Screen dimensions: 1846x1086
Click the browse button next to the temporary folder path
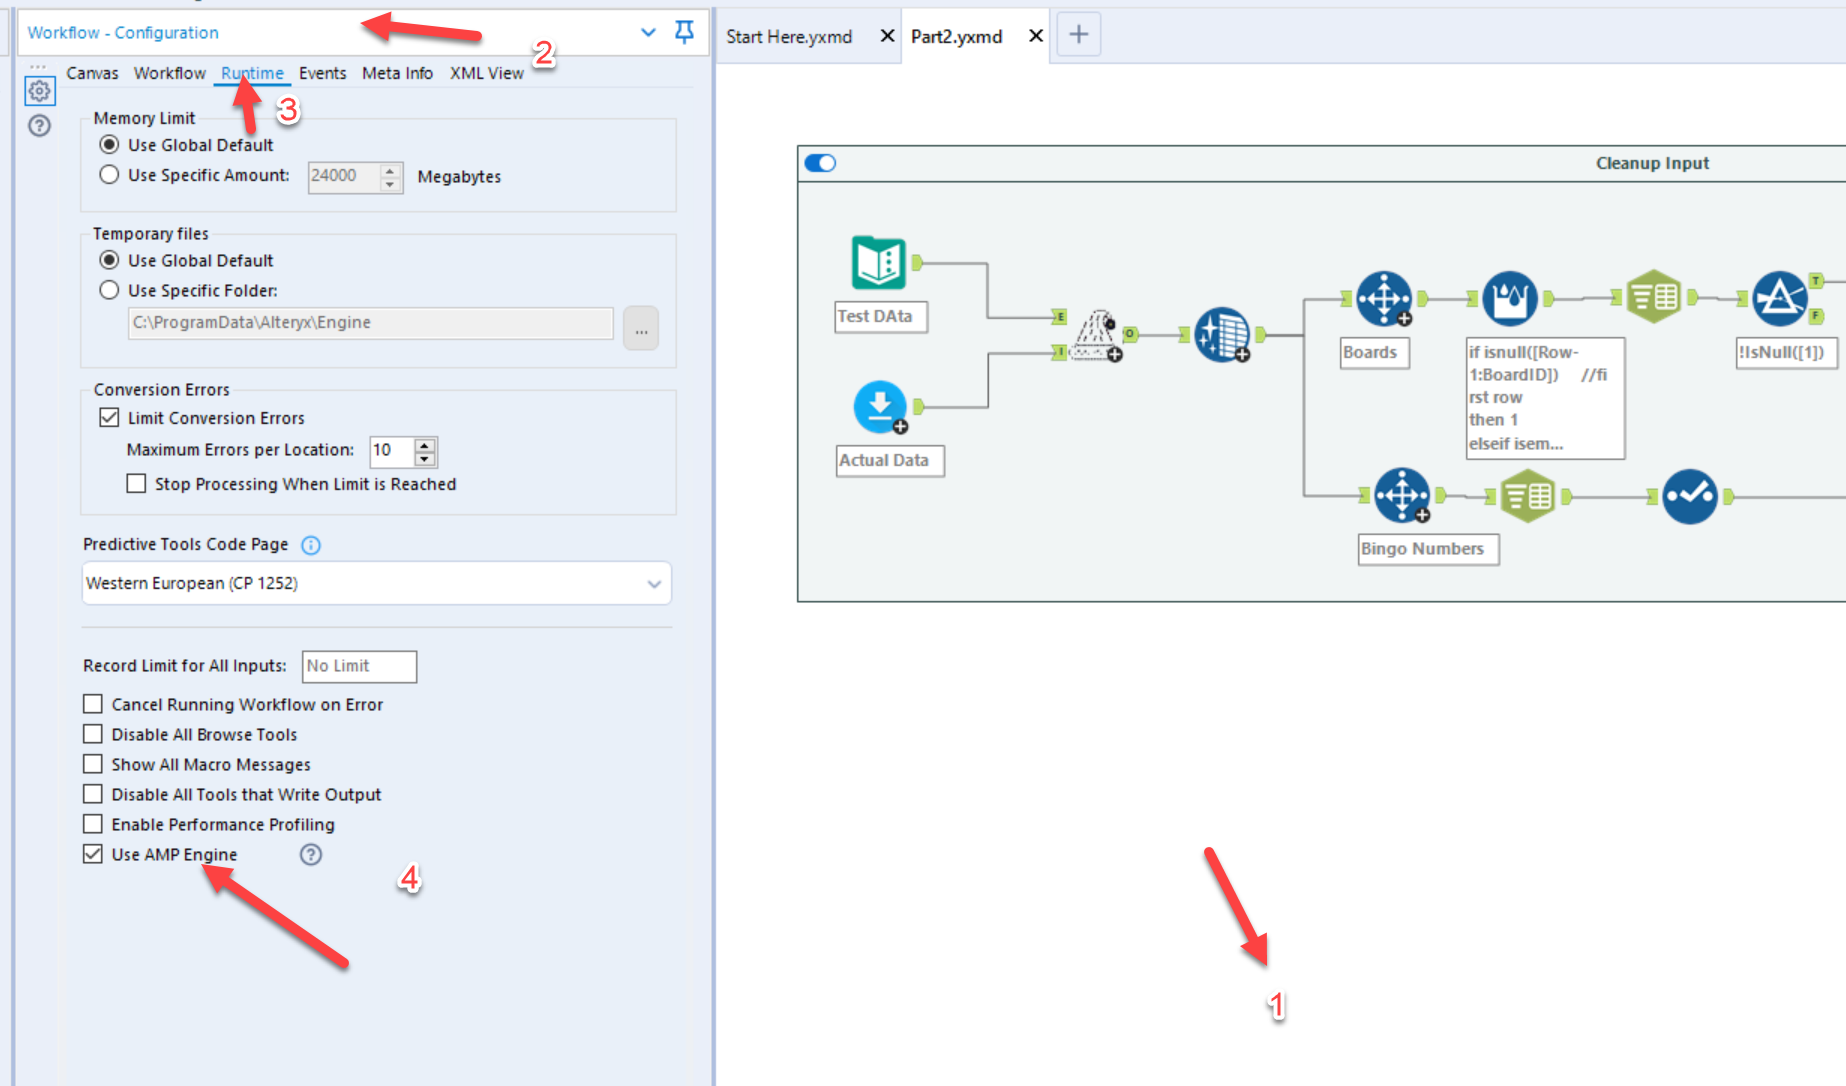coord(641,327)
